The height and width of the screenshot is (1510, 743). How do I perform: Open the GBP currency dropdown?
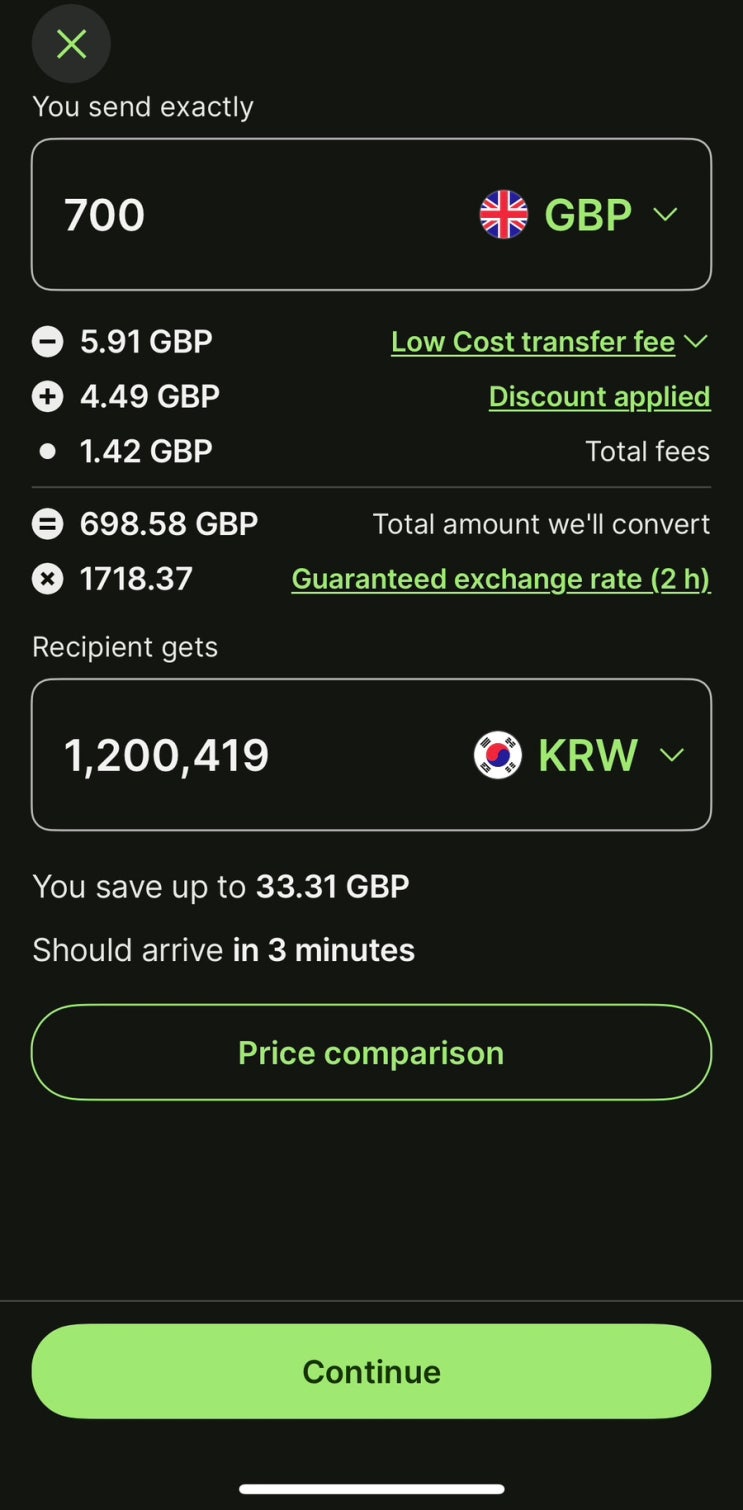pos(664,215)
